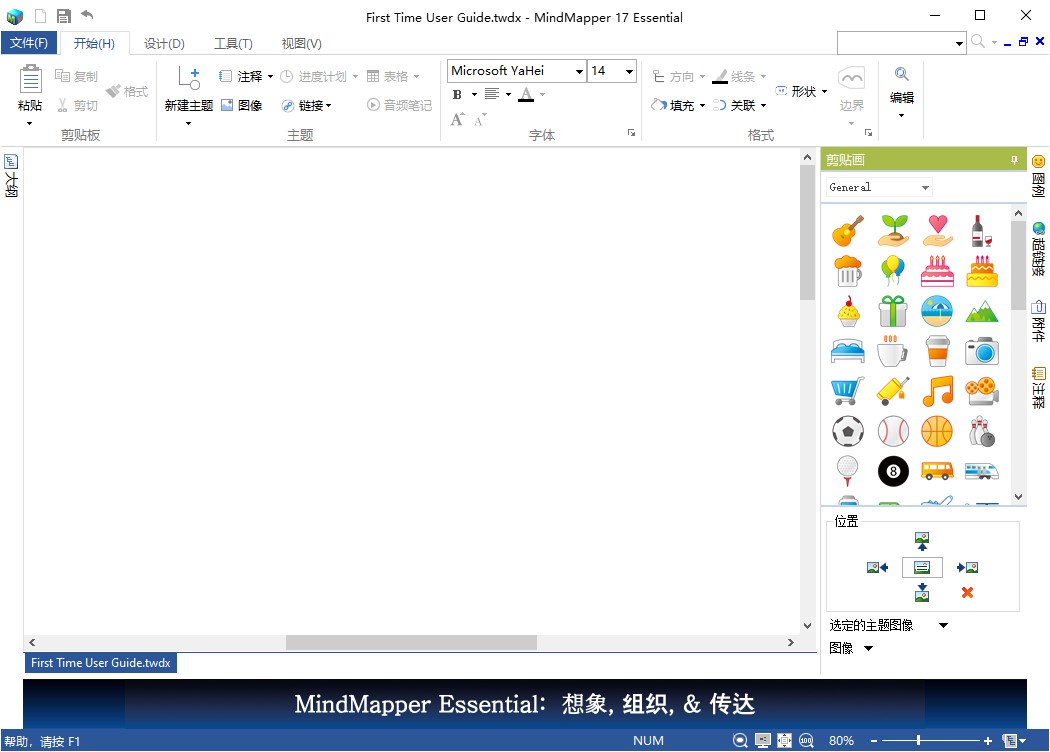Click the zoom out minus button
The width and height of the screenshot is (1050, 752).
[x=873, y=741]
